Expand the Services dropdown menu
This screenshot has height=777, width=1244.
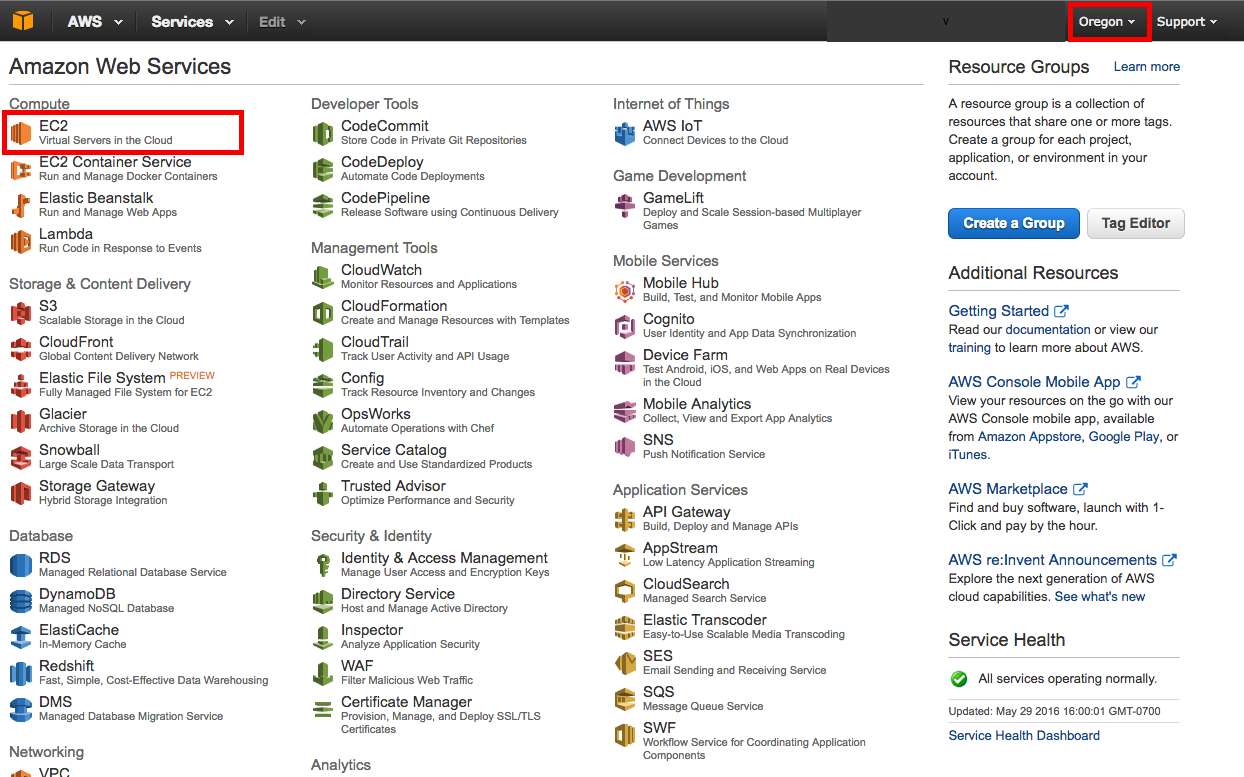coord(192,22)
